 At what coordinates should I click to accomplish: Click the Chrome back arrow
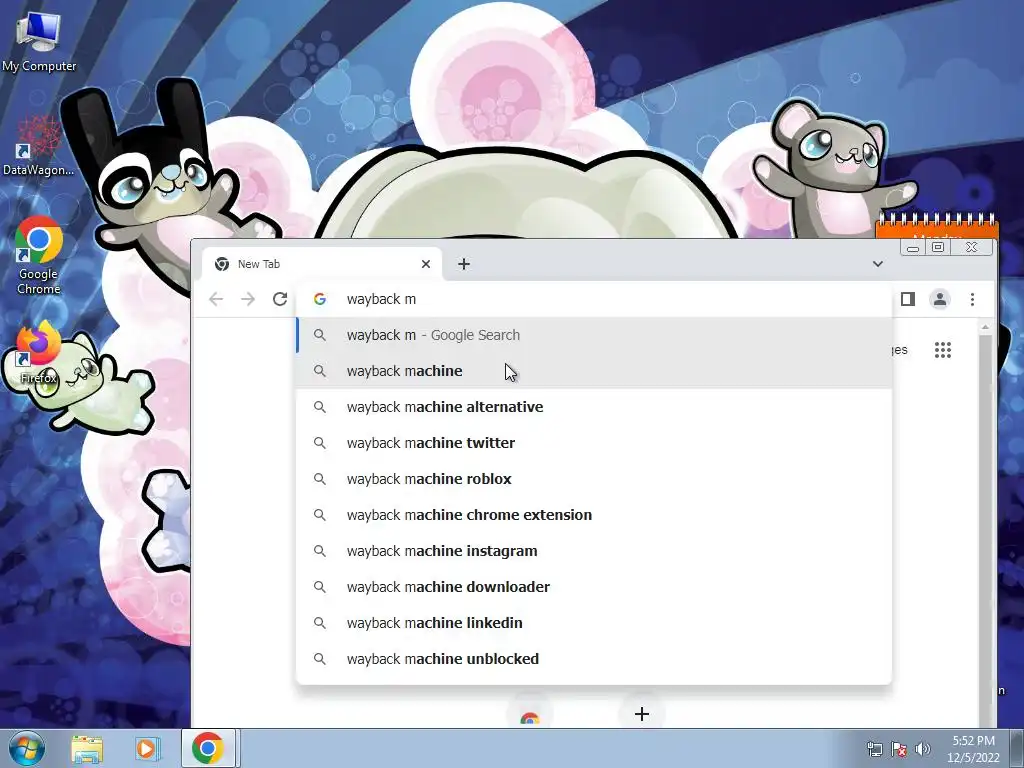pos(216,299)
